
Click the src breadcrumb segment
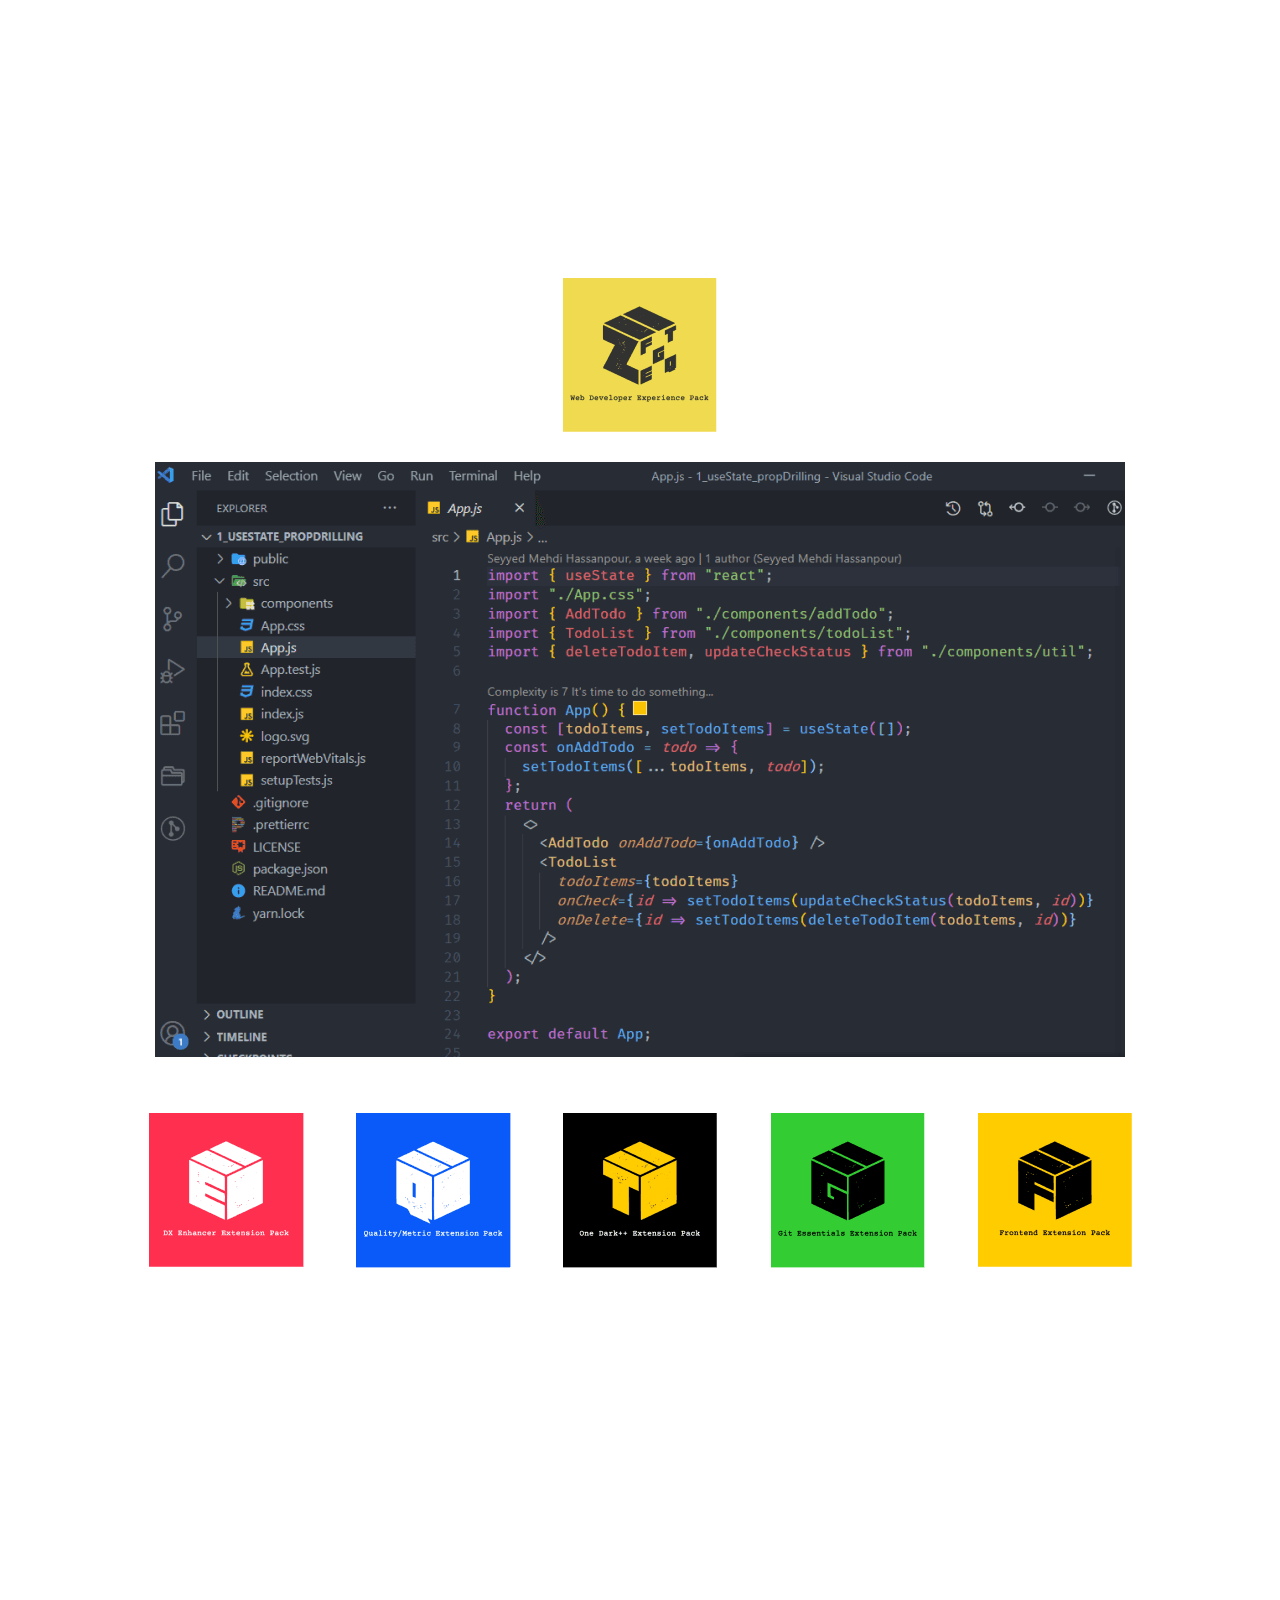click(x=440, y=537)
